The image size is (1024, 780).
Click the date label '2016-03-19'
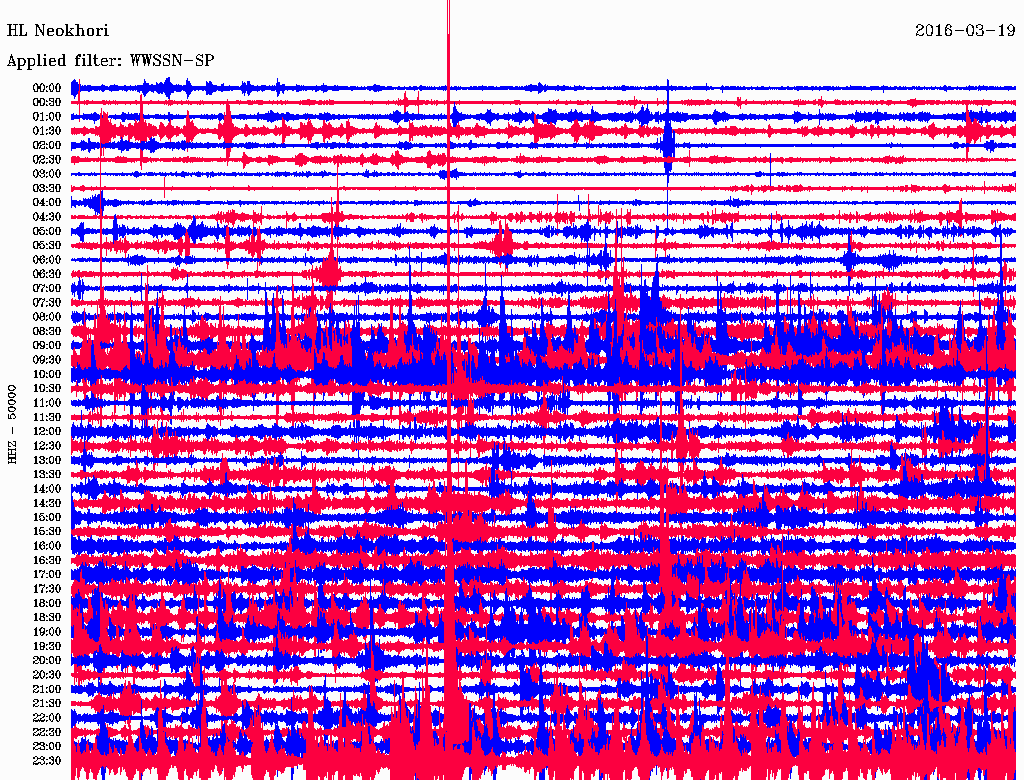point(965,31)
